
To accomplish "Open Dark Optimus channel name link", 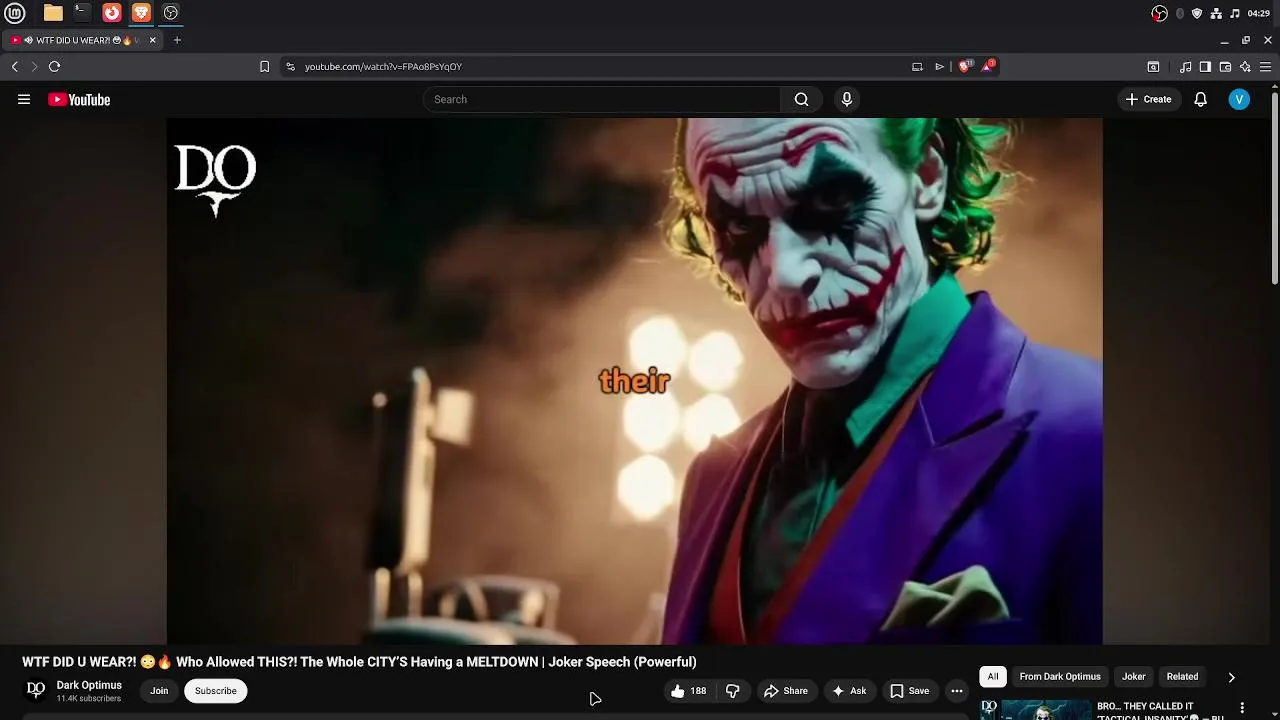I will pyautogui.click(x=89, y=685).
